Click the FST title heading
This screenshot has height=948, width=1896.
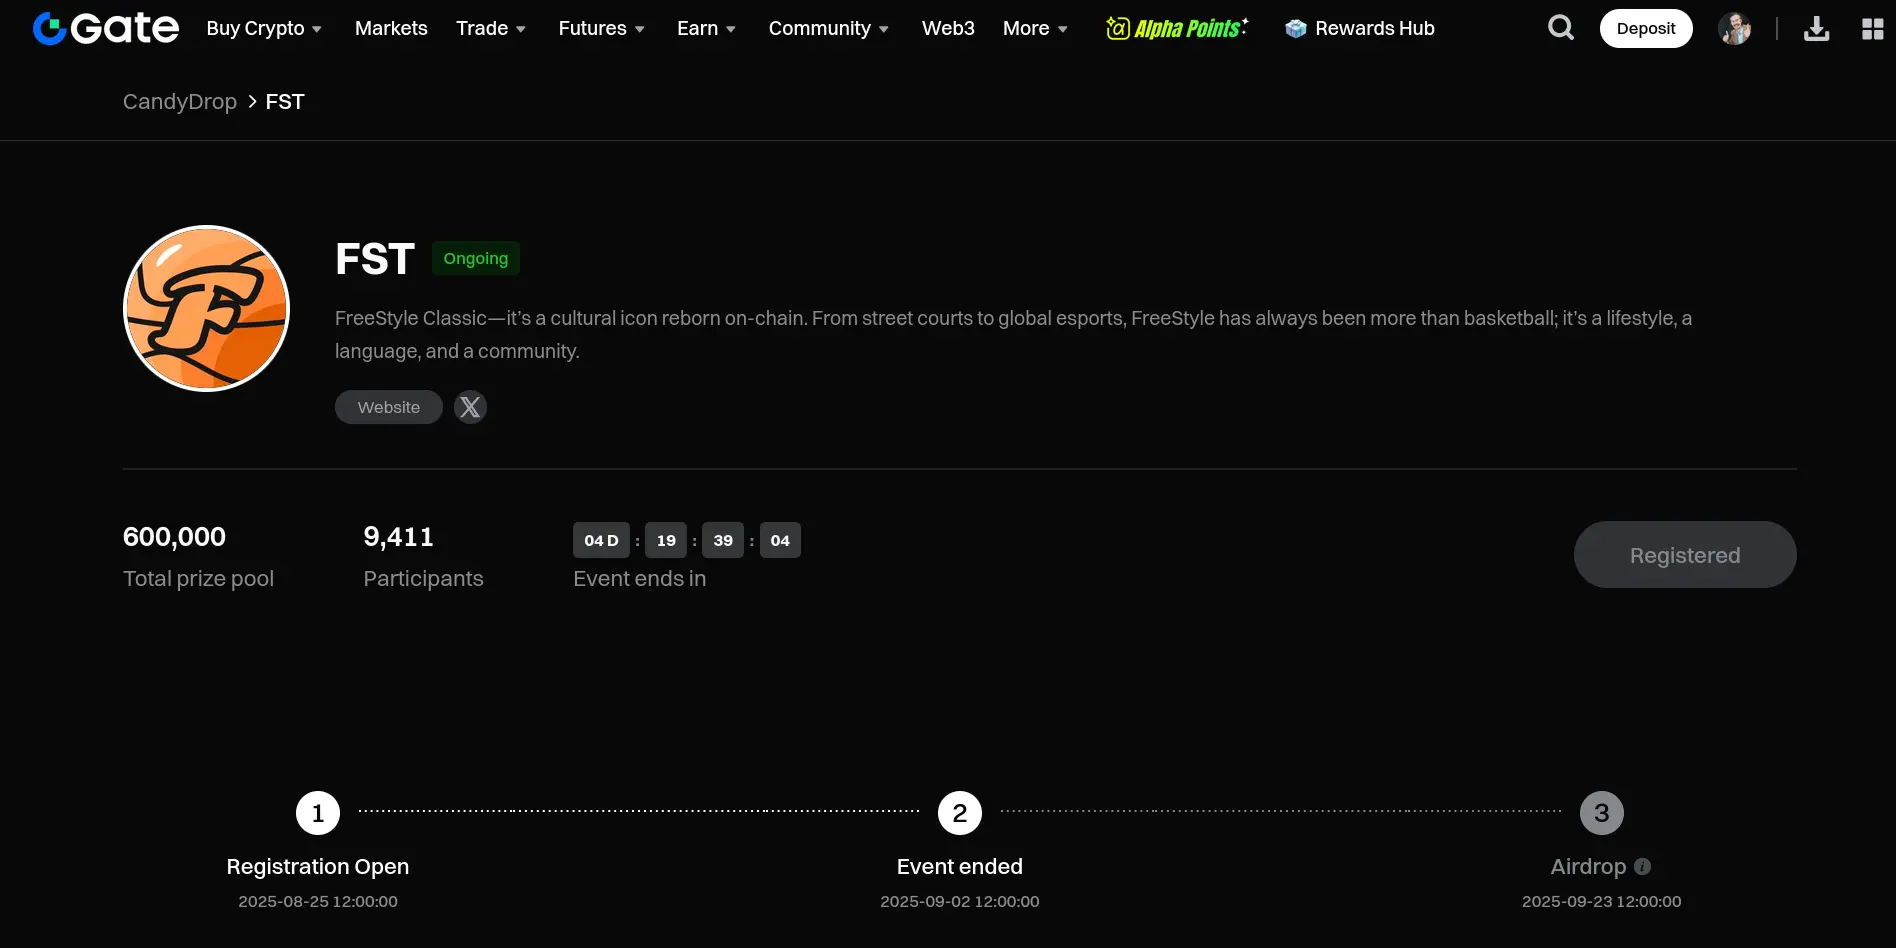[x=375, y=259]
